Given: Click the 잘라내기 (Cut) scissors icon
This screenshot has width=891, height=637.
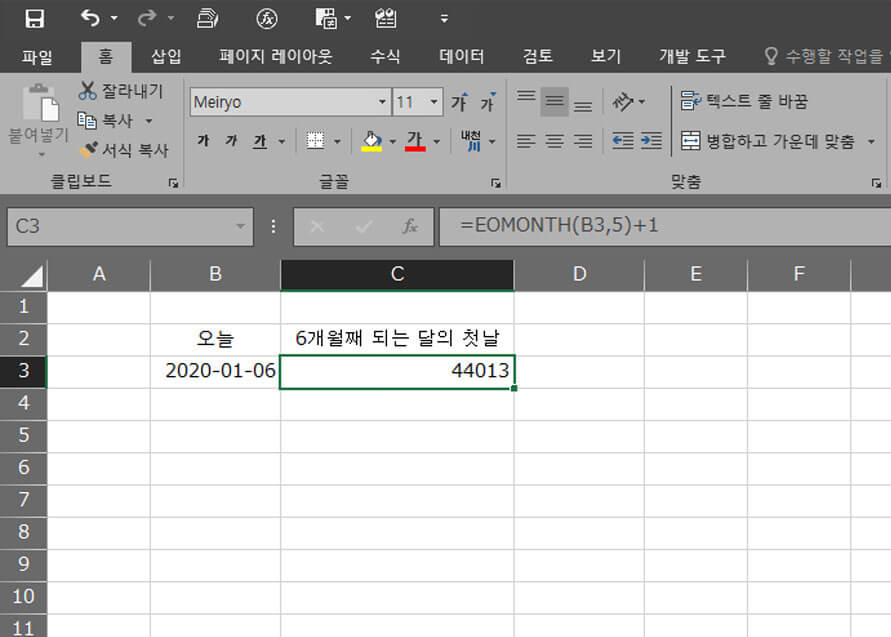Looking at the screenshot, I should coord(85,90).
